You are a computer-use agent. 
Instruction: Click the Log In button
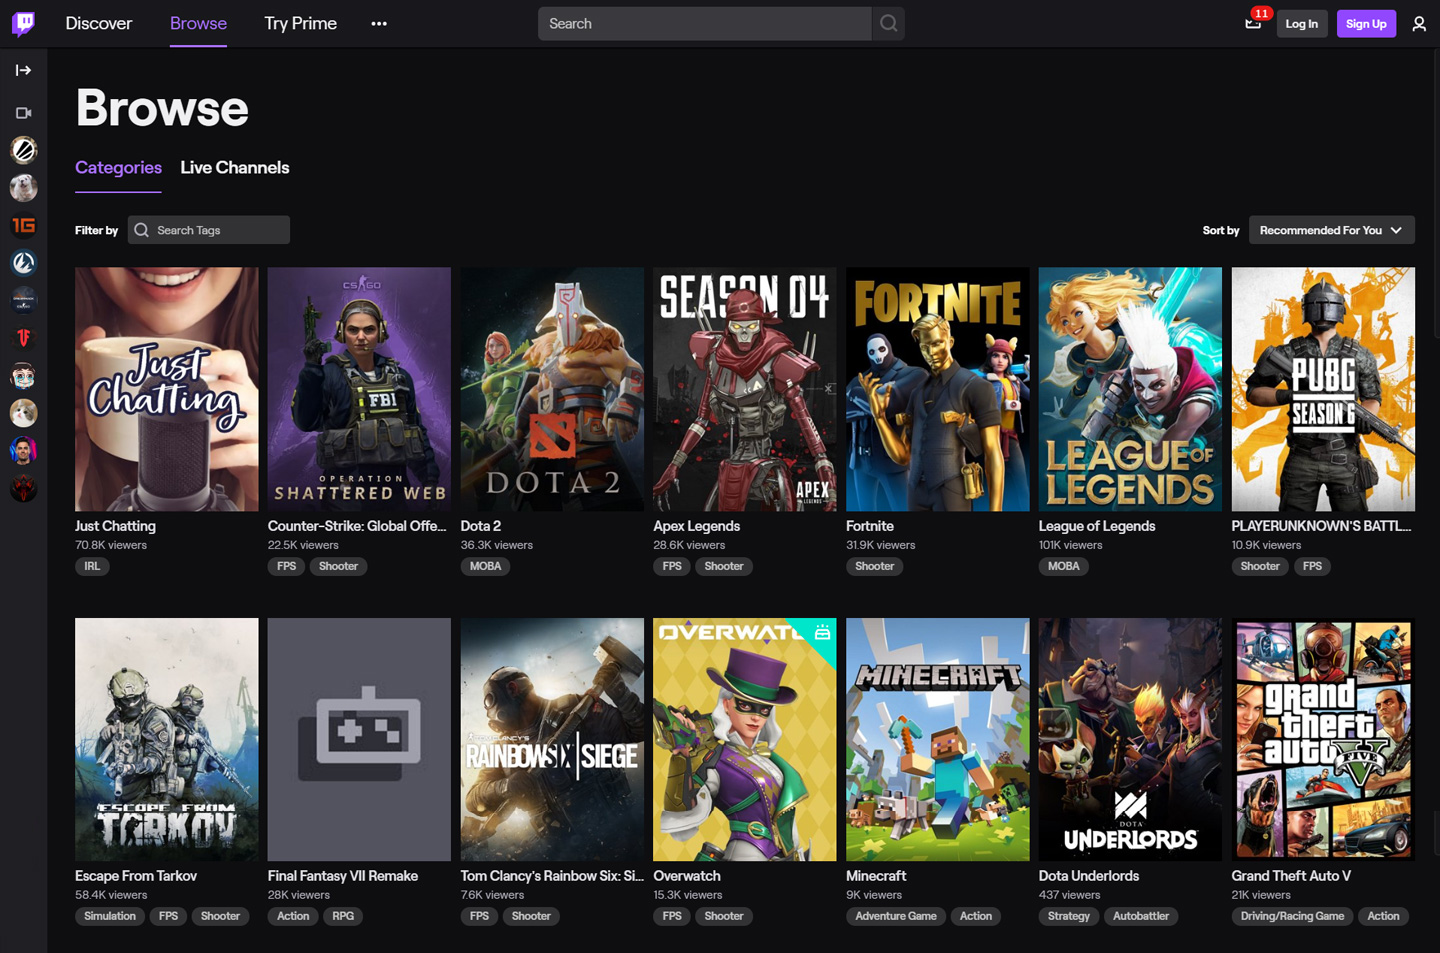click(x=1301, y=23)
